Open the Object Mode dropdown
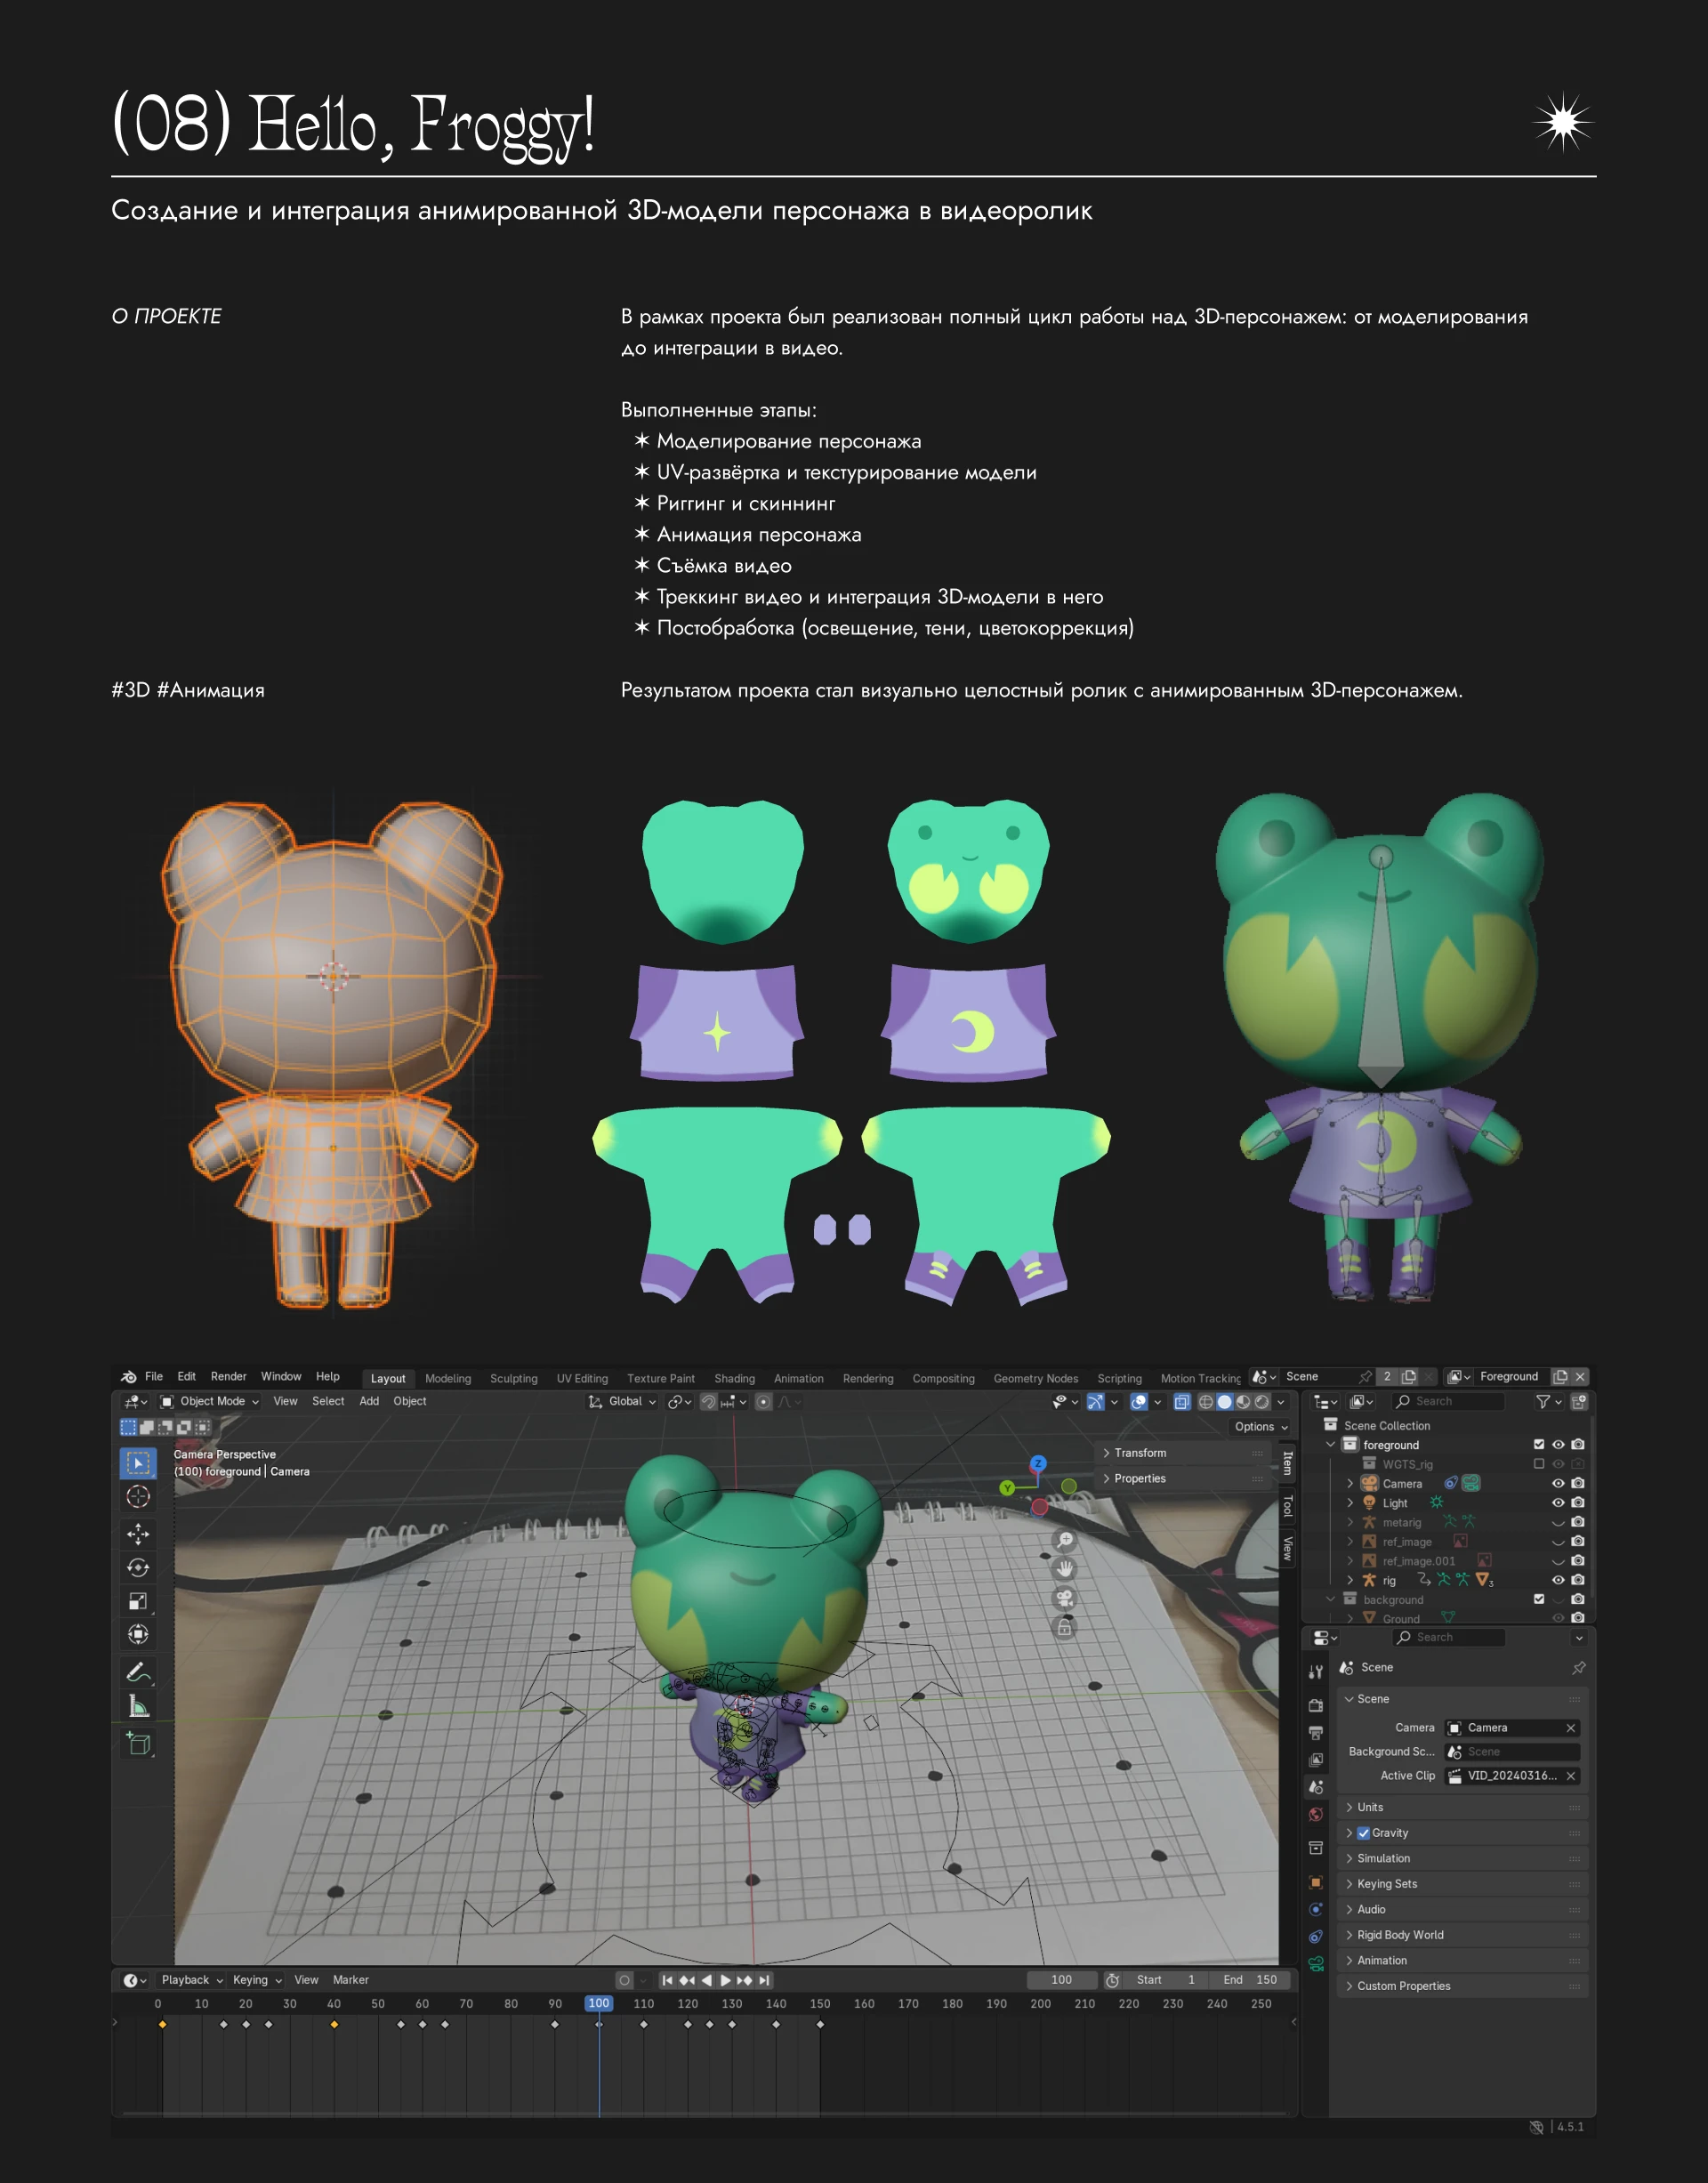 [209, 1401]
